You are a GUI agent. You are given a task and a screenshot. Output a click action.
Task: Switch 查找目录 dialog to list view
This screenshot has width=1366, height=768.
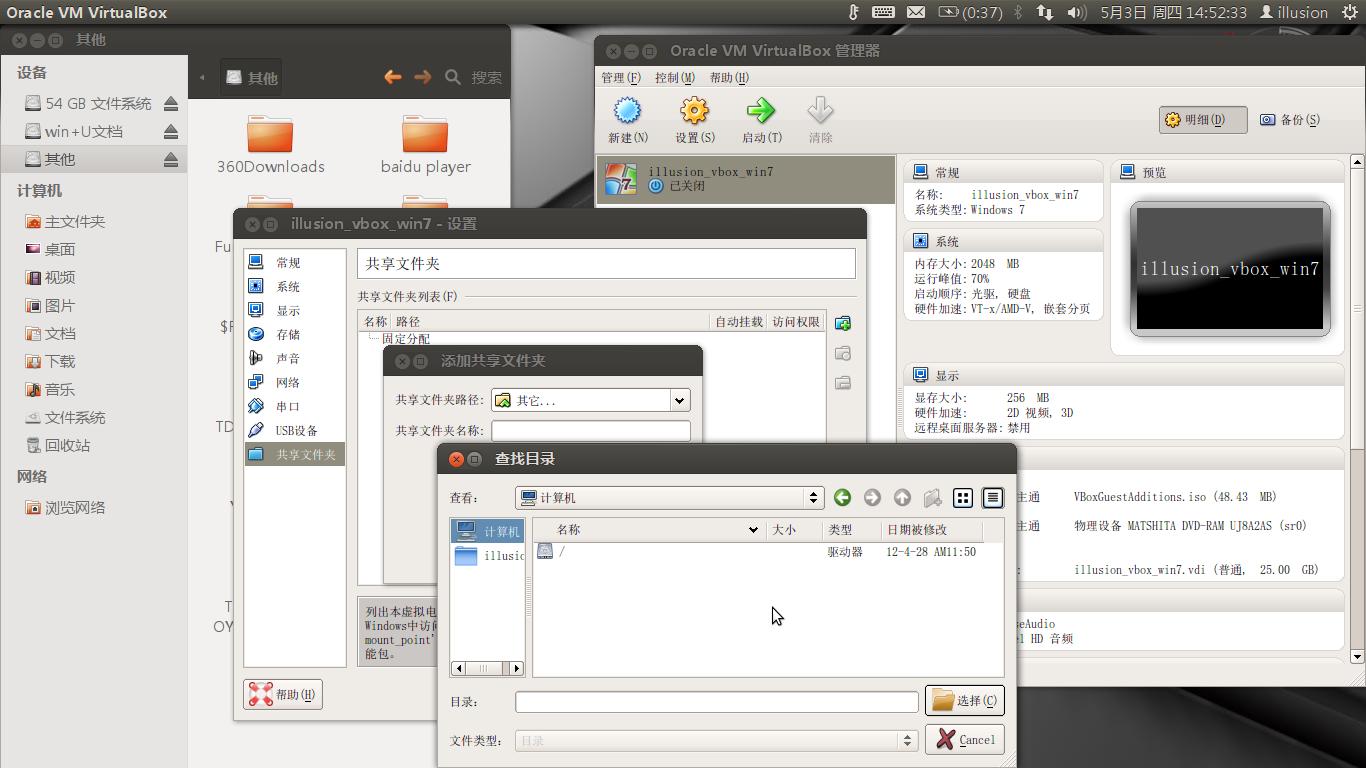963,497
